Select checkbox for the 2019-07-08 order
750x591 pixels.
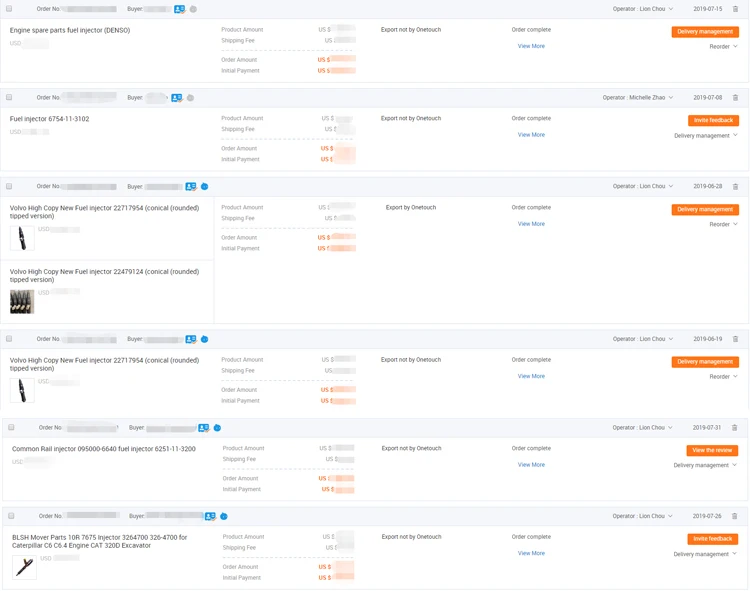[x=9, y=97]
